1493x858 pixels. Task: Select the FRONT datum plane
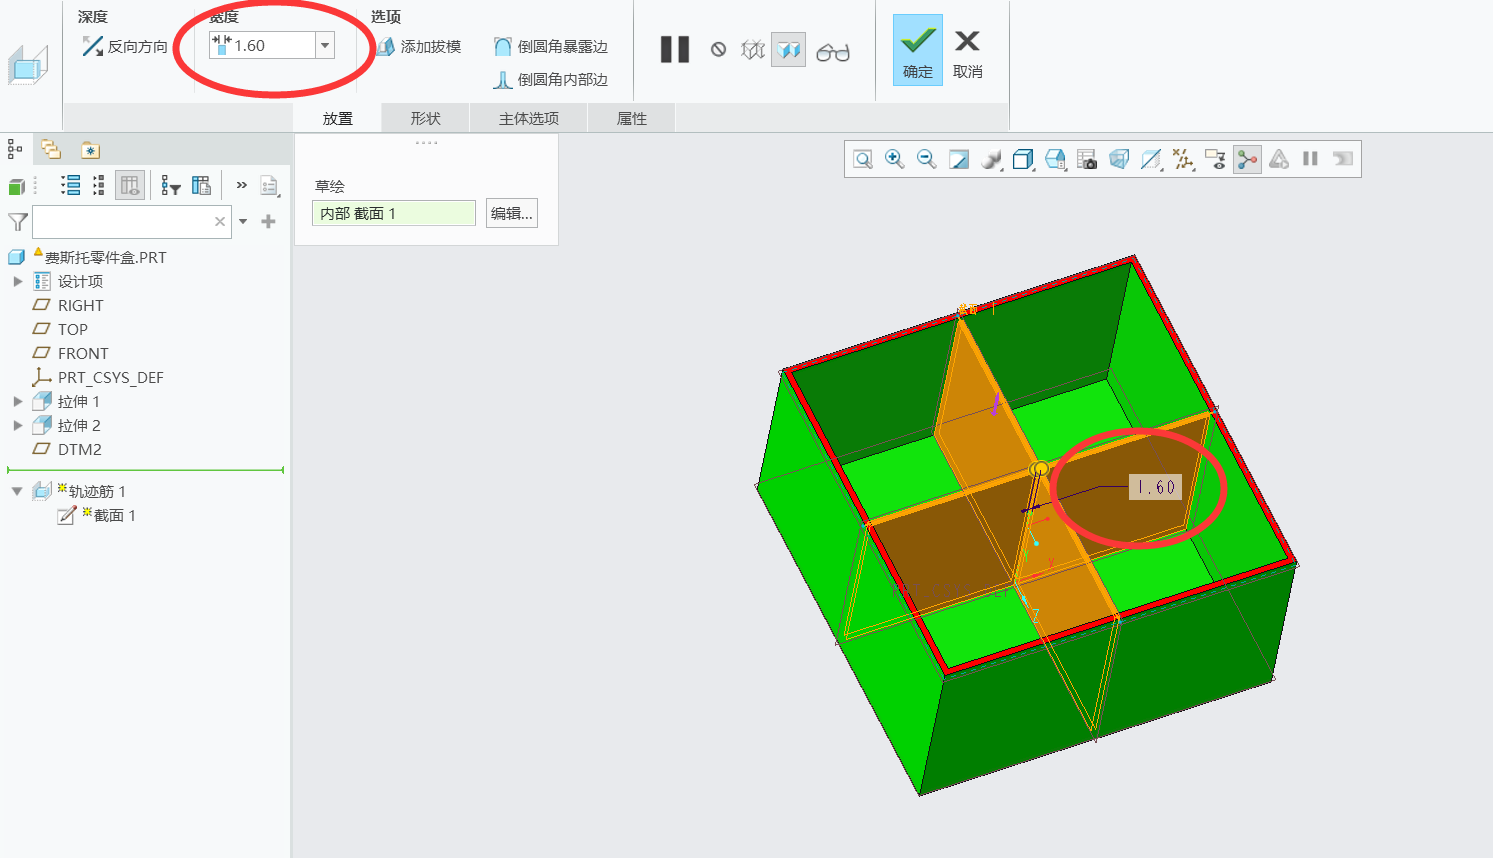(x=83, y=353)
